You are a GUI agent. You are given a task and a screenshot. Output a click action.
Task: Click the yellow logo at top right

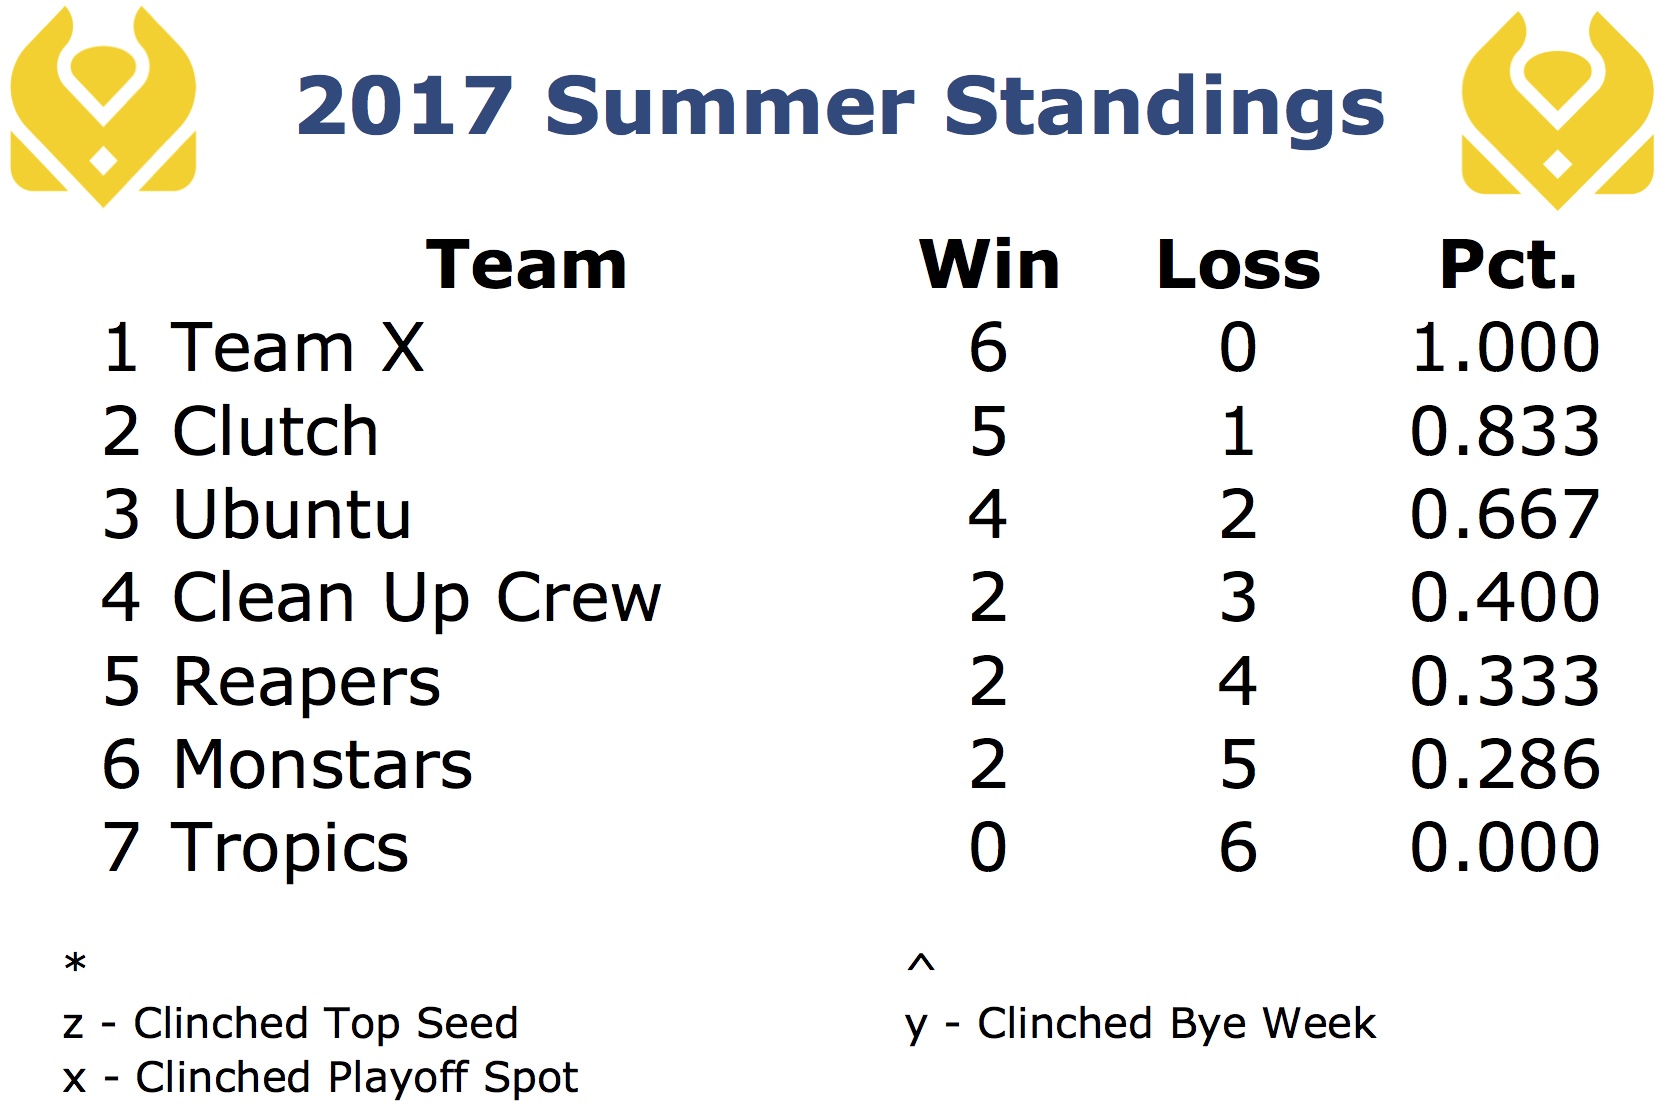(x=1557, y=110)
